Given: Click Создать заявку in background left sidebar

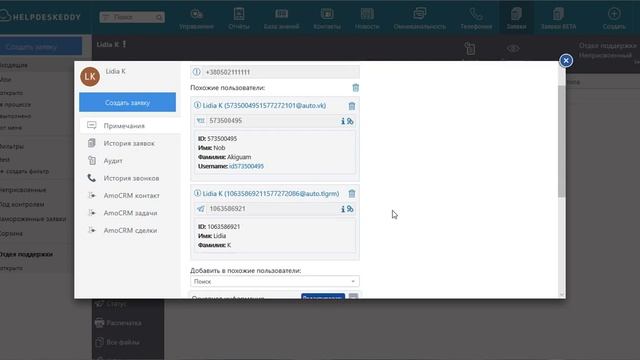Looking at the screenshot, I should tap(41, 47).
